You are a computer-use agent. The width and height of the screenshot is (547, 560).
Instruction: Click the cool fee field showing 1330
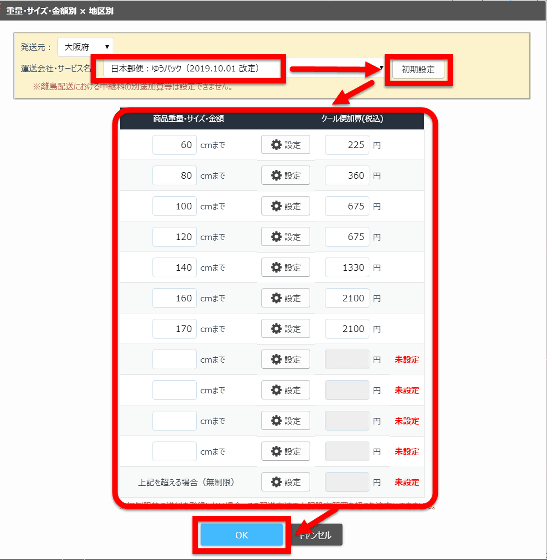[x=347, y=268]
